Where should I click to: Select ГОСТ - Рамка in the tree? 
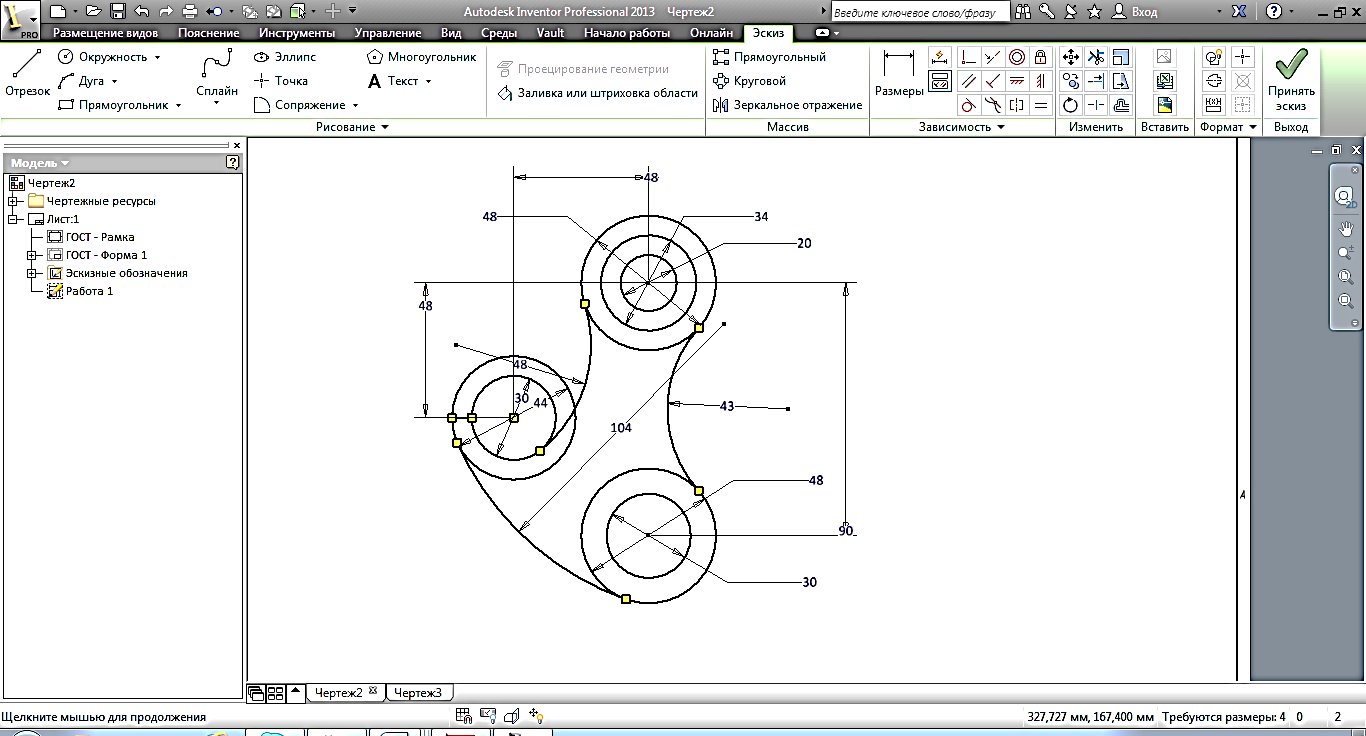90,237
